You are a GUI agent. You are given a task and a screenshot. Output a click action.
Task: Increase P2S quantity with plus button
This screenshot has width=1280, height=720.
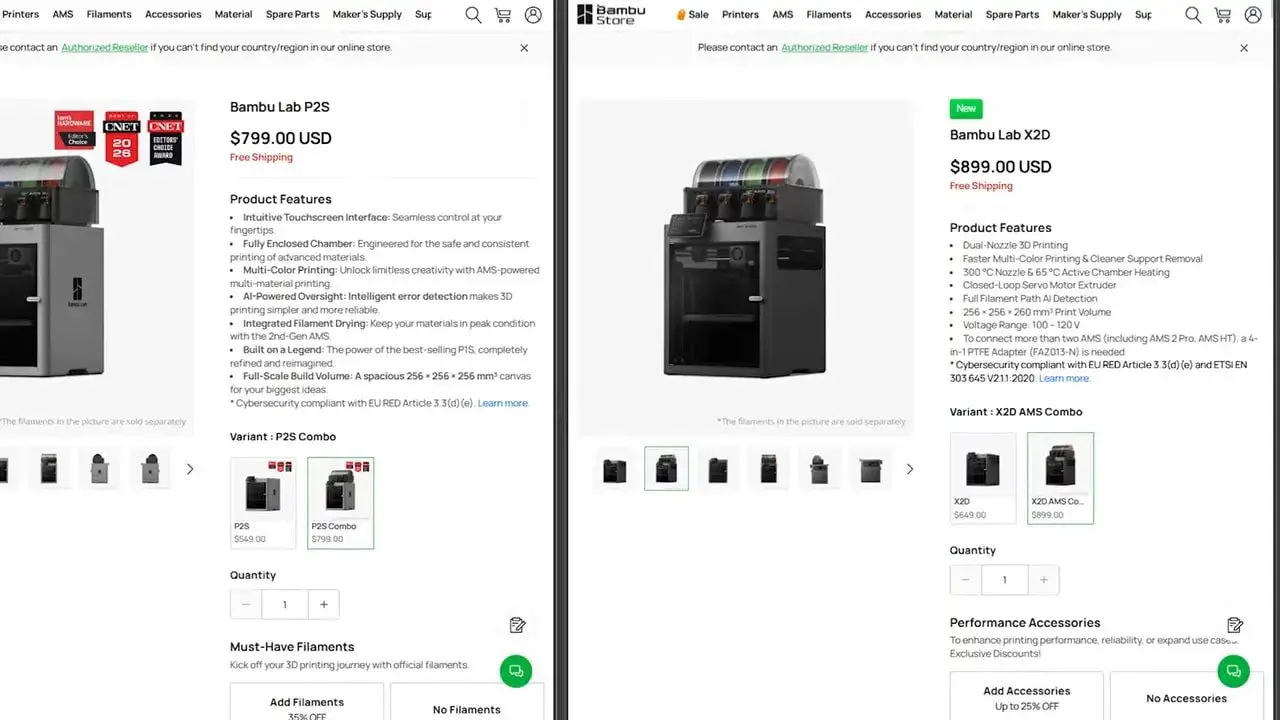tap(324, 604)
